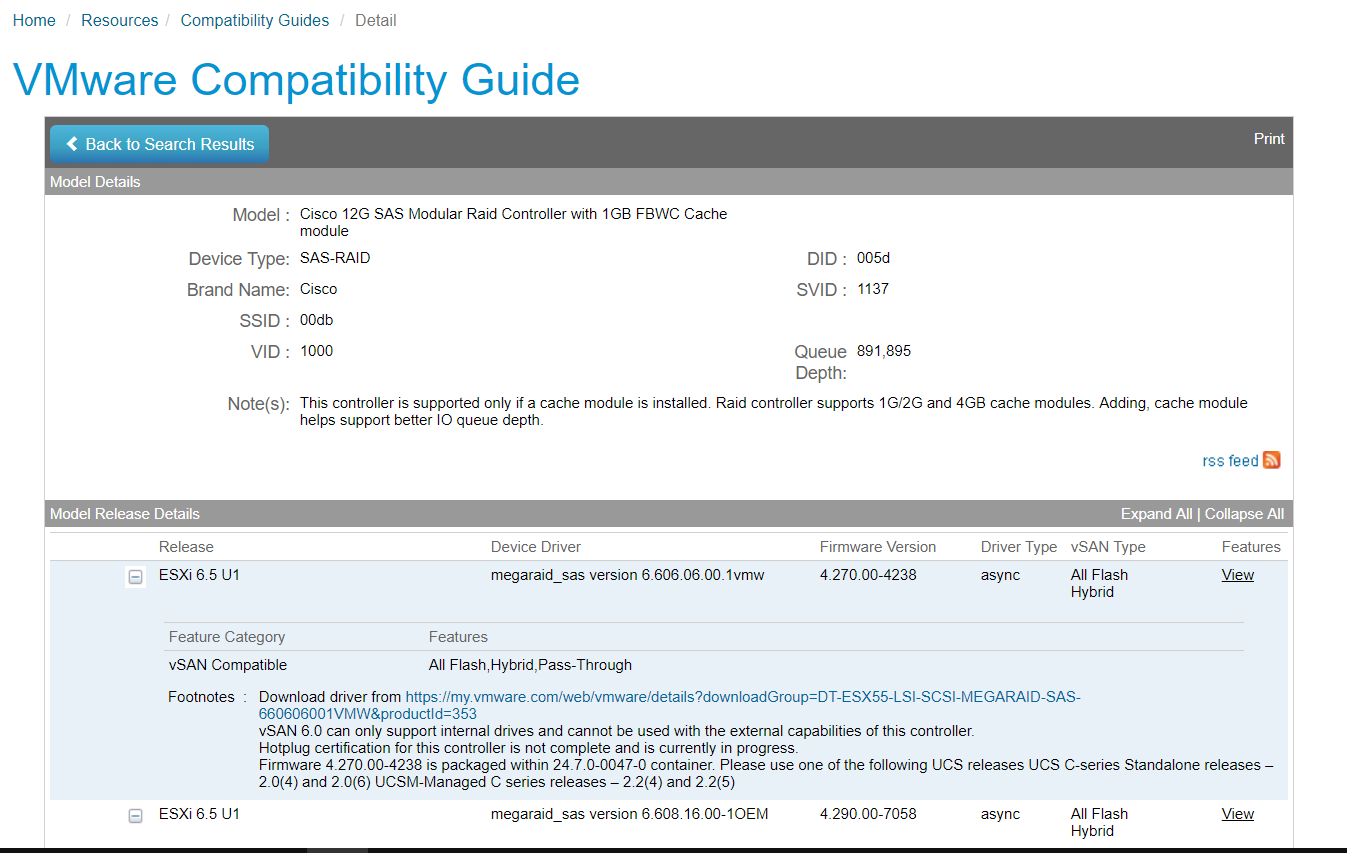The height and width of the screenshot is (853, 1347).
Task: Click the Firmware Version column header
Action: (878, 547)
